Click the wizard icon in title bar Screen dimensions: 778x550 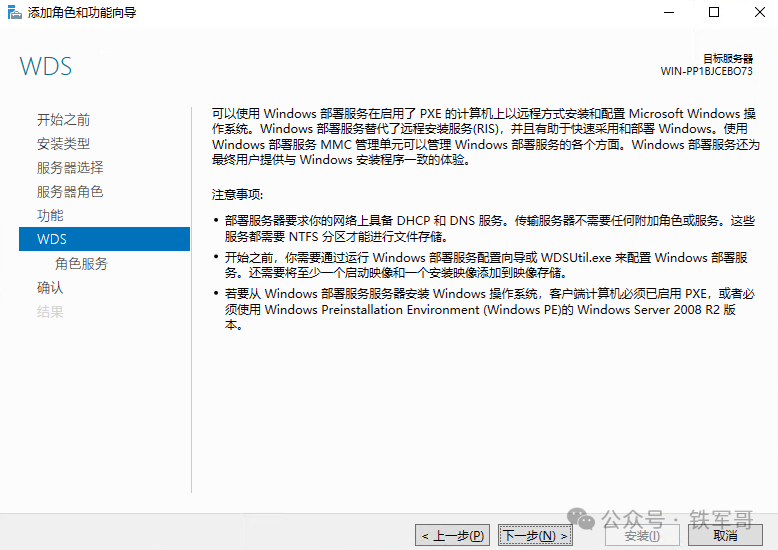14,12
